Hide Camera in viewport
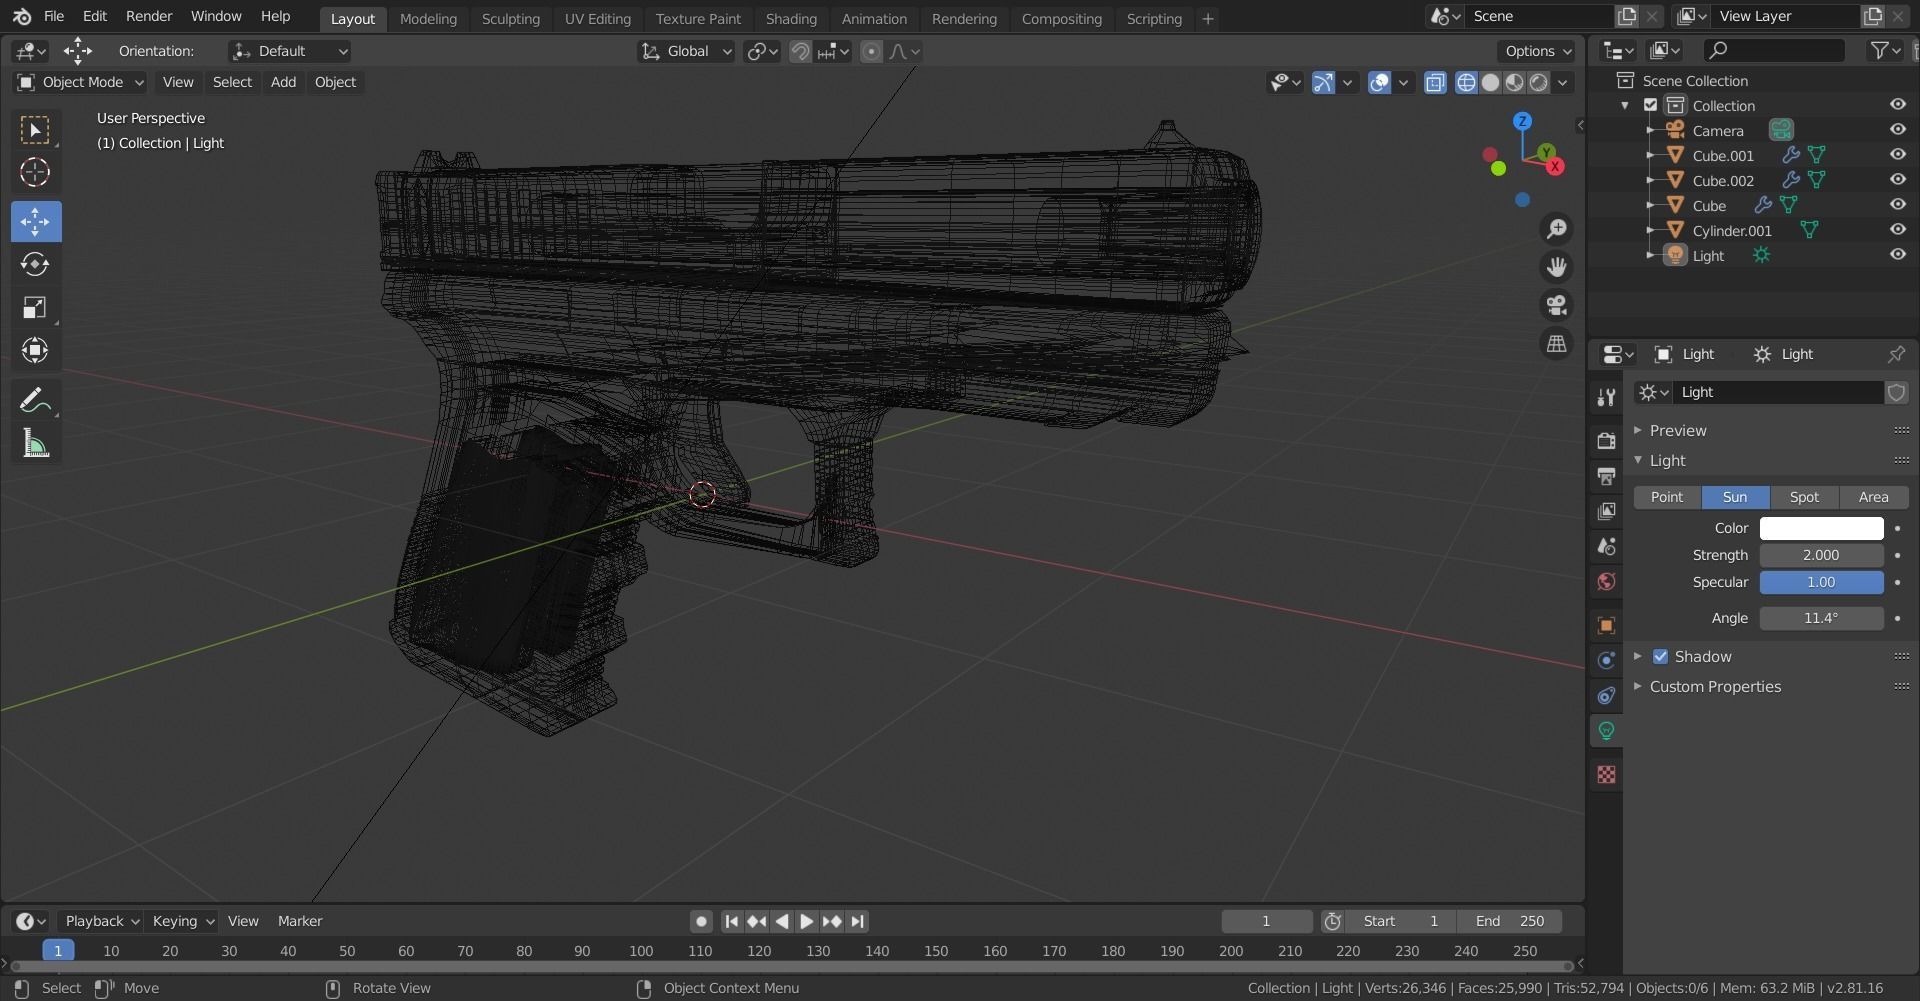This screenshot has height=1001, width=1920. pyautogui.click(x=1897, y=129)
